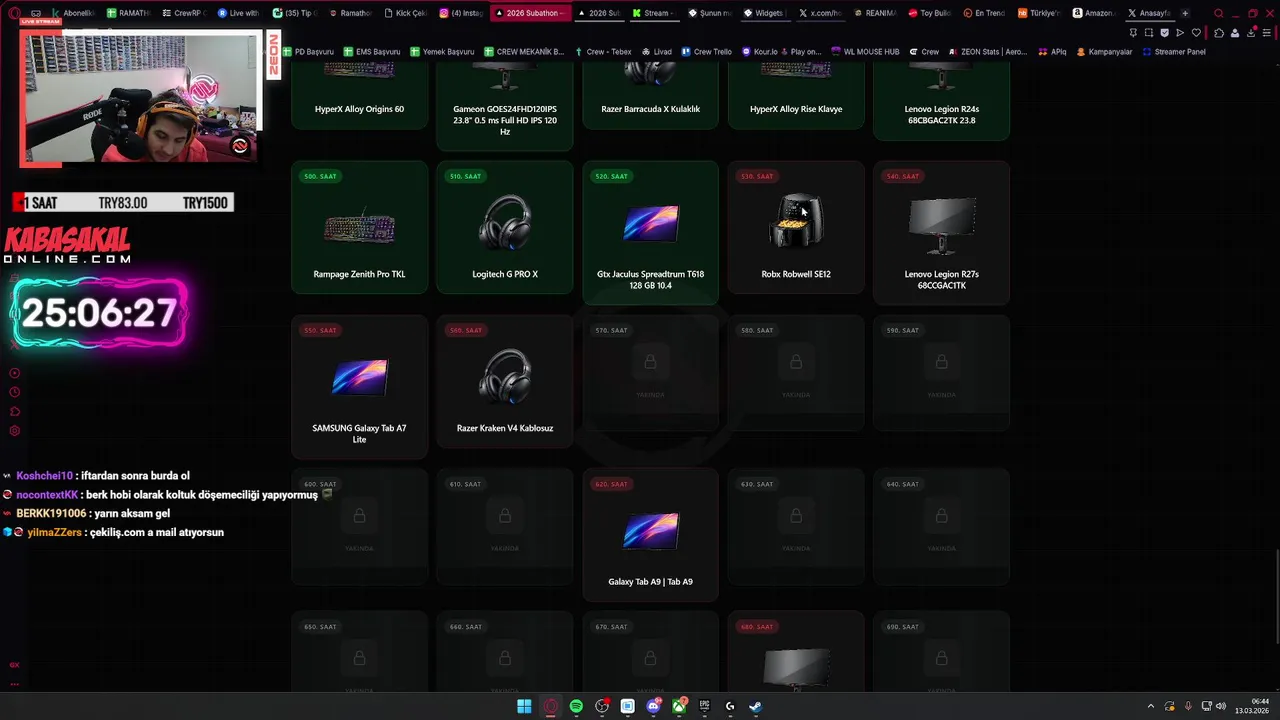Click Gtx Jaculus Spreadtrum T618 tablet image
Viewport: 1280px width, 720px height.
(650, 223)
